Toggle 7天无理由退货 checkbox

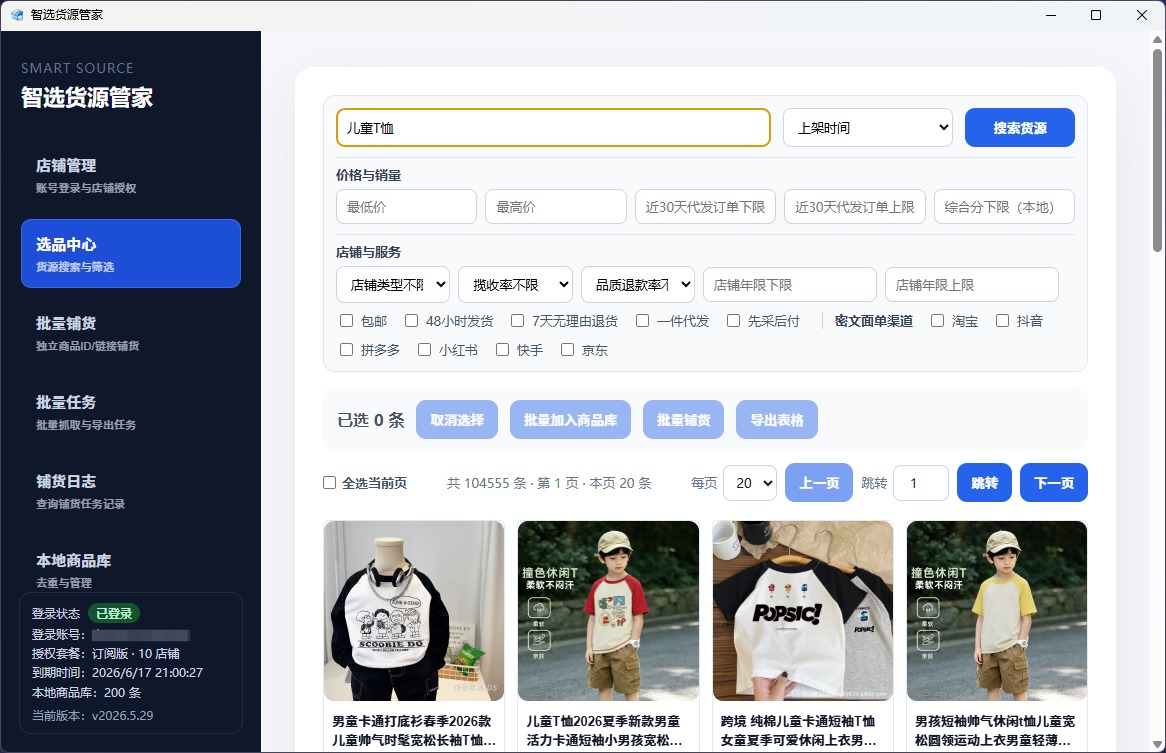pos(518,320)
